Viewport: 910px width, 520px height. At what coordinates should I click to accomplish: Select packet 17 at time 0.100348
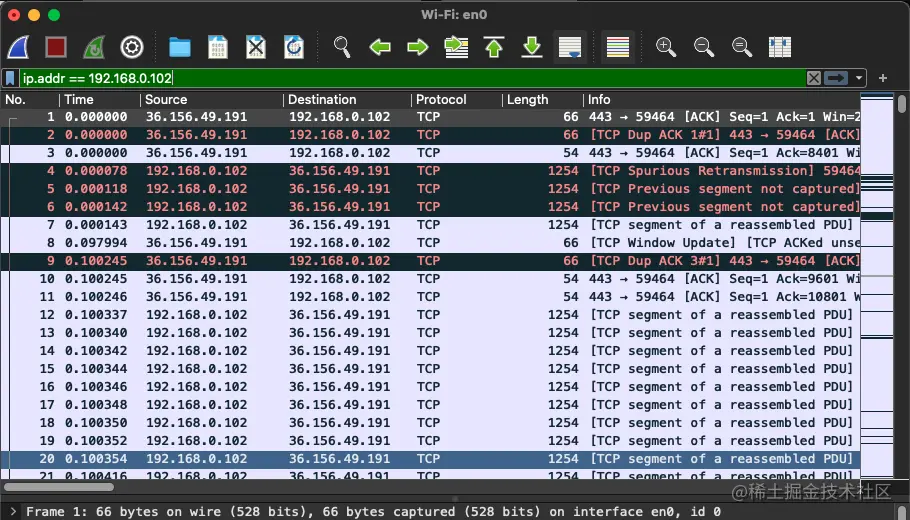(430, 405)
